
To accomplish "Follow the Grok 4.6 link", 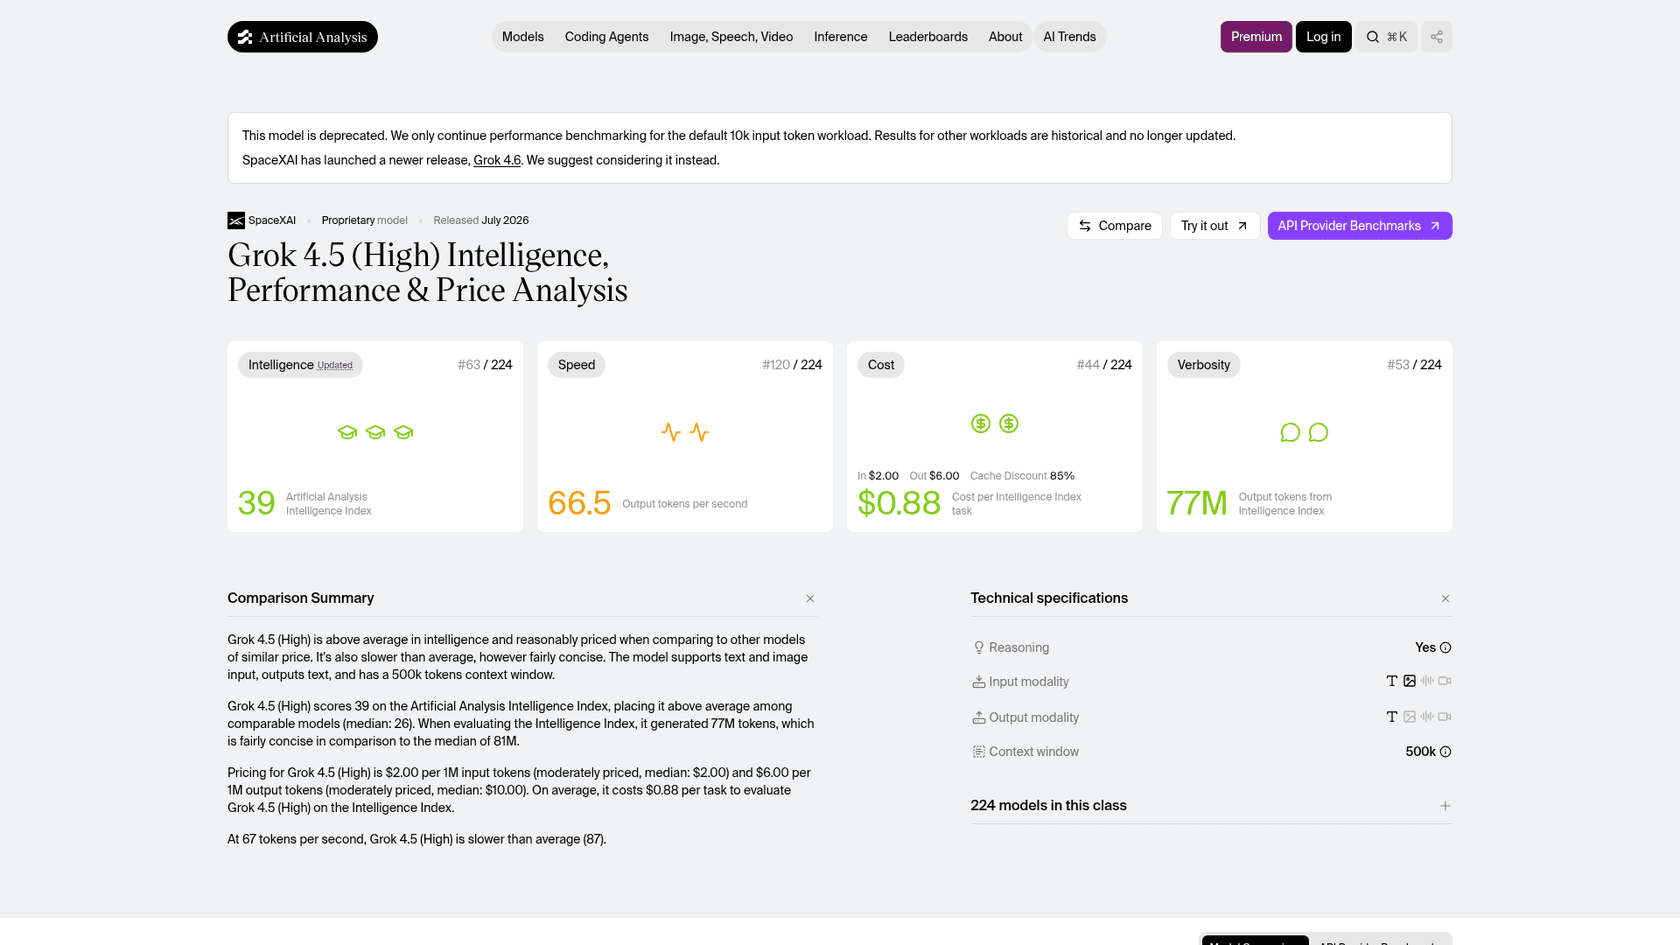I will point(497,160).
